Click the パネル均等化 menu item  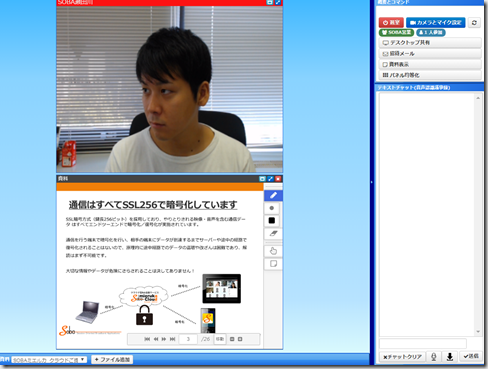430,75
